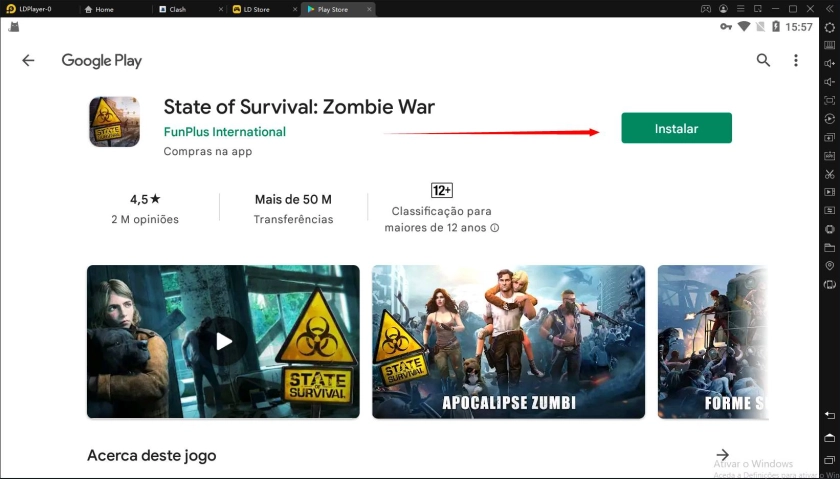Screen dimensions: 840x479
Task: Switch to the Home tab
Action: [x=99, y=9]
